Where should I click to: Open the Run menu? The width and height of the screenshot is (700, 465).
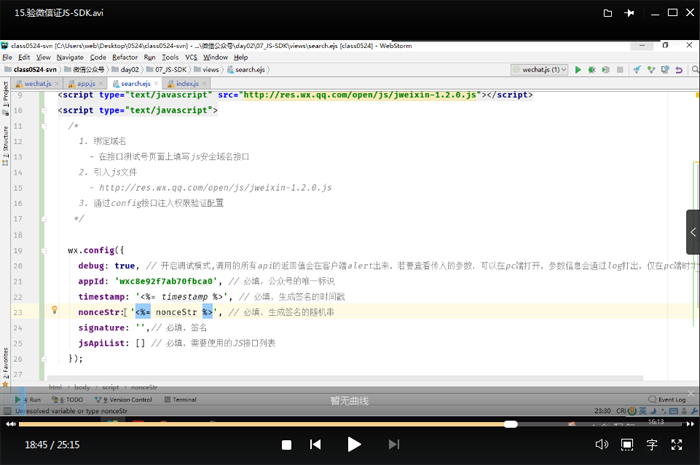150,57
